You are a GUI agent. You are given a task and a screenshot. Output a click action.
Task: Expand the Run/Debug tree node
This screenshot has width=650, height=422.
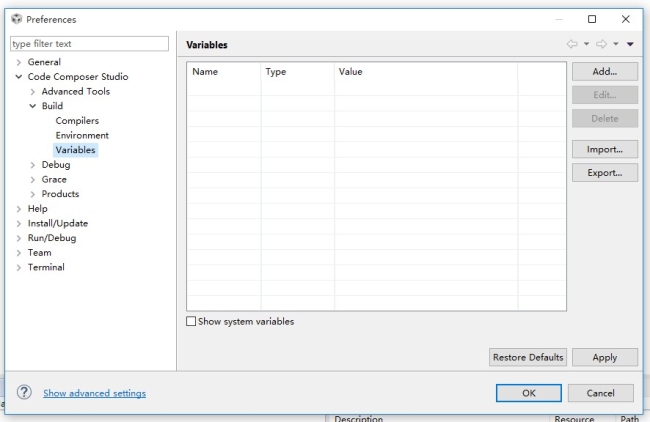19,238
